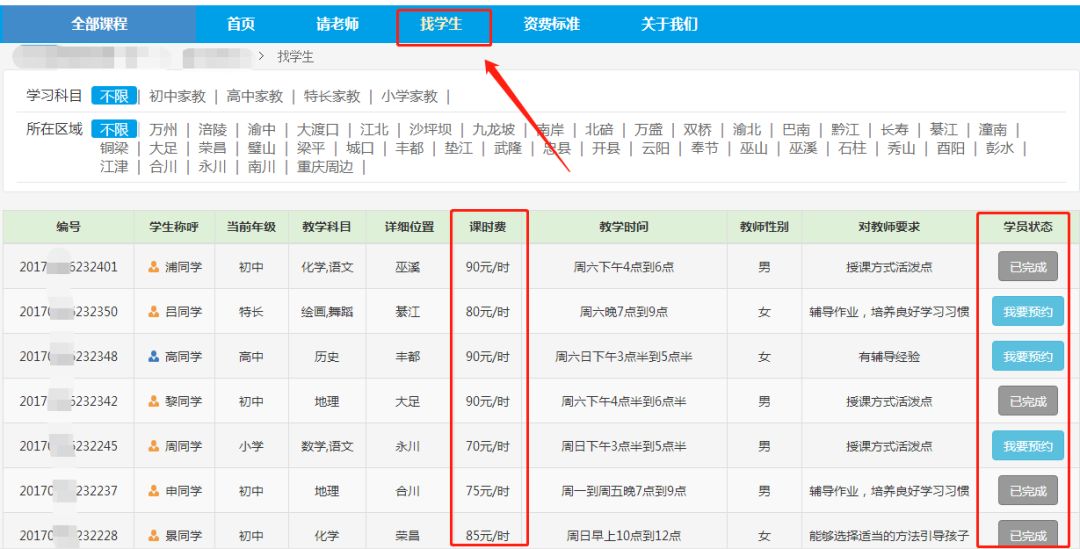Click the student icon beside 周同学
Viewport: 1080px width, 549px height.
pyautogui.click(x=154, y=446)
